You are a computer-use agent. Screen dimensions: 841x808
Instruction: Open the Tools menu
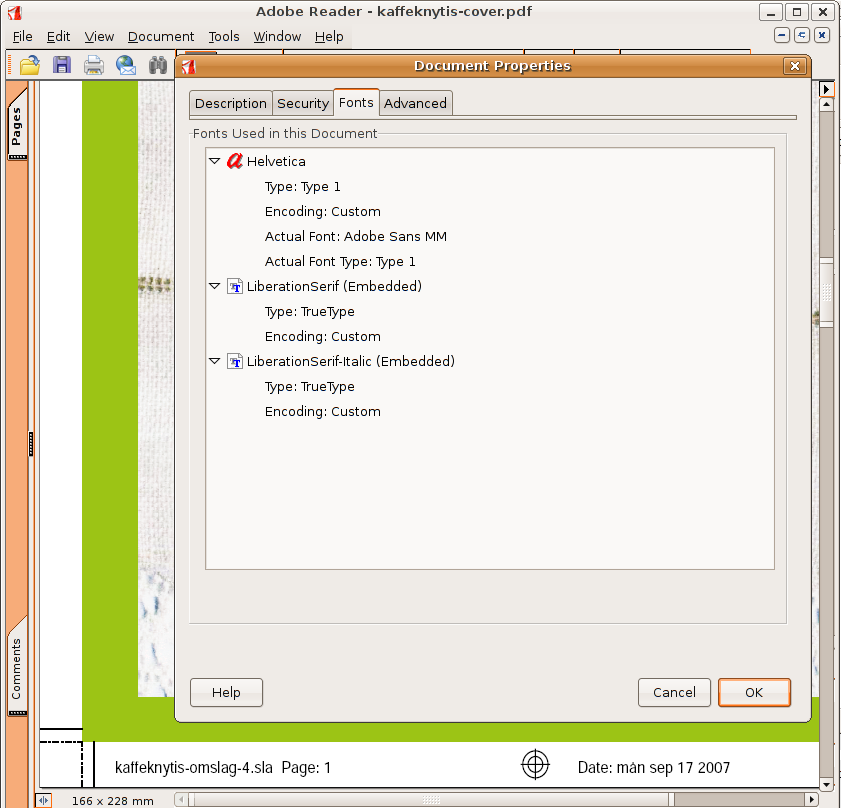[x=224, y=36]
